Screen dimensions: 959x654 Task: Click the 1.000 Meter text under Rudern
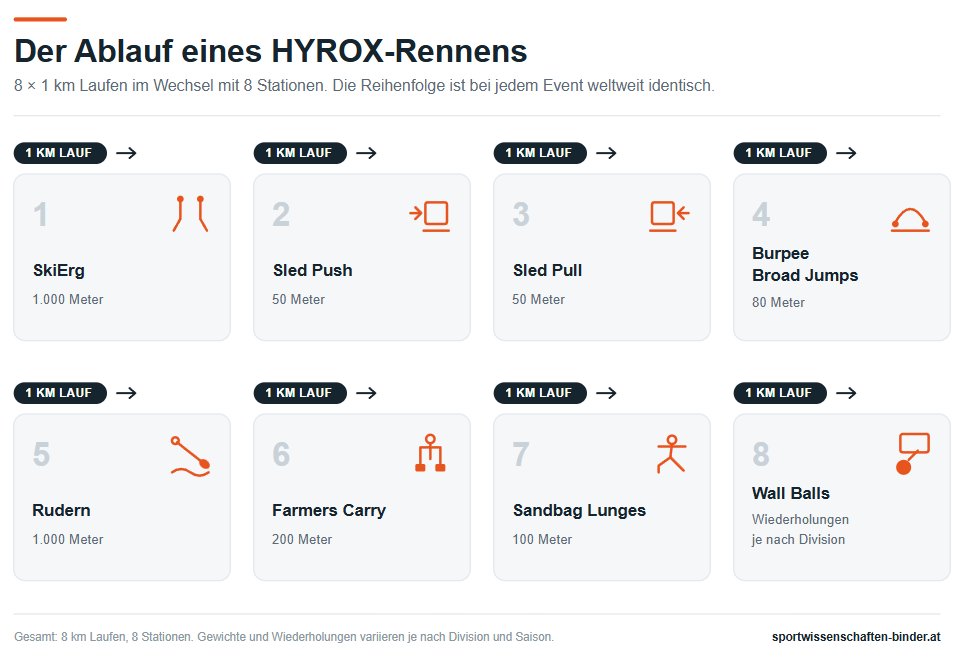click(x=68, y=540)
